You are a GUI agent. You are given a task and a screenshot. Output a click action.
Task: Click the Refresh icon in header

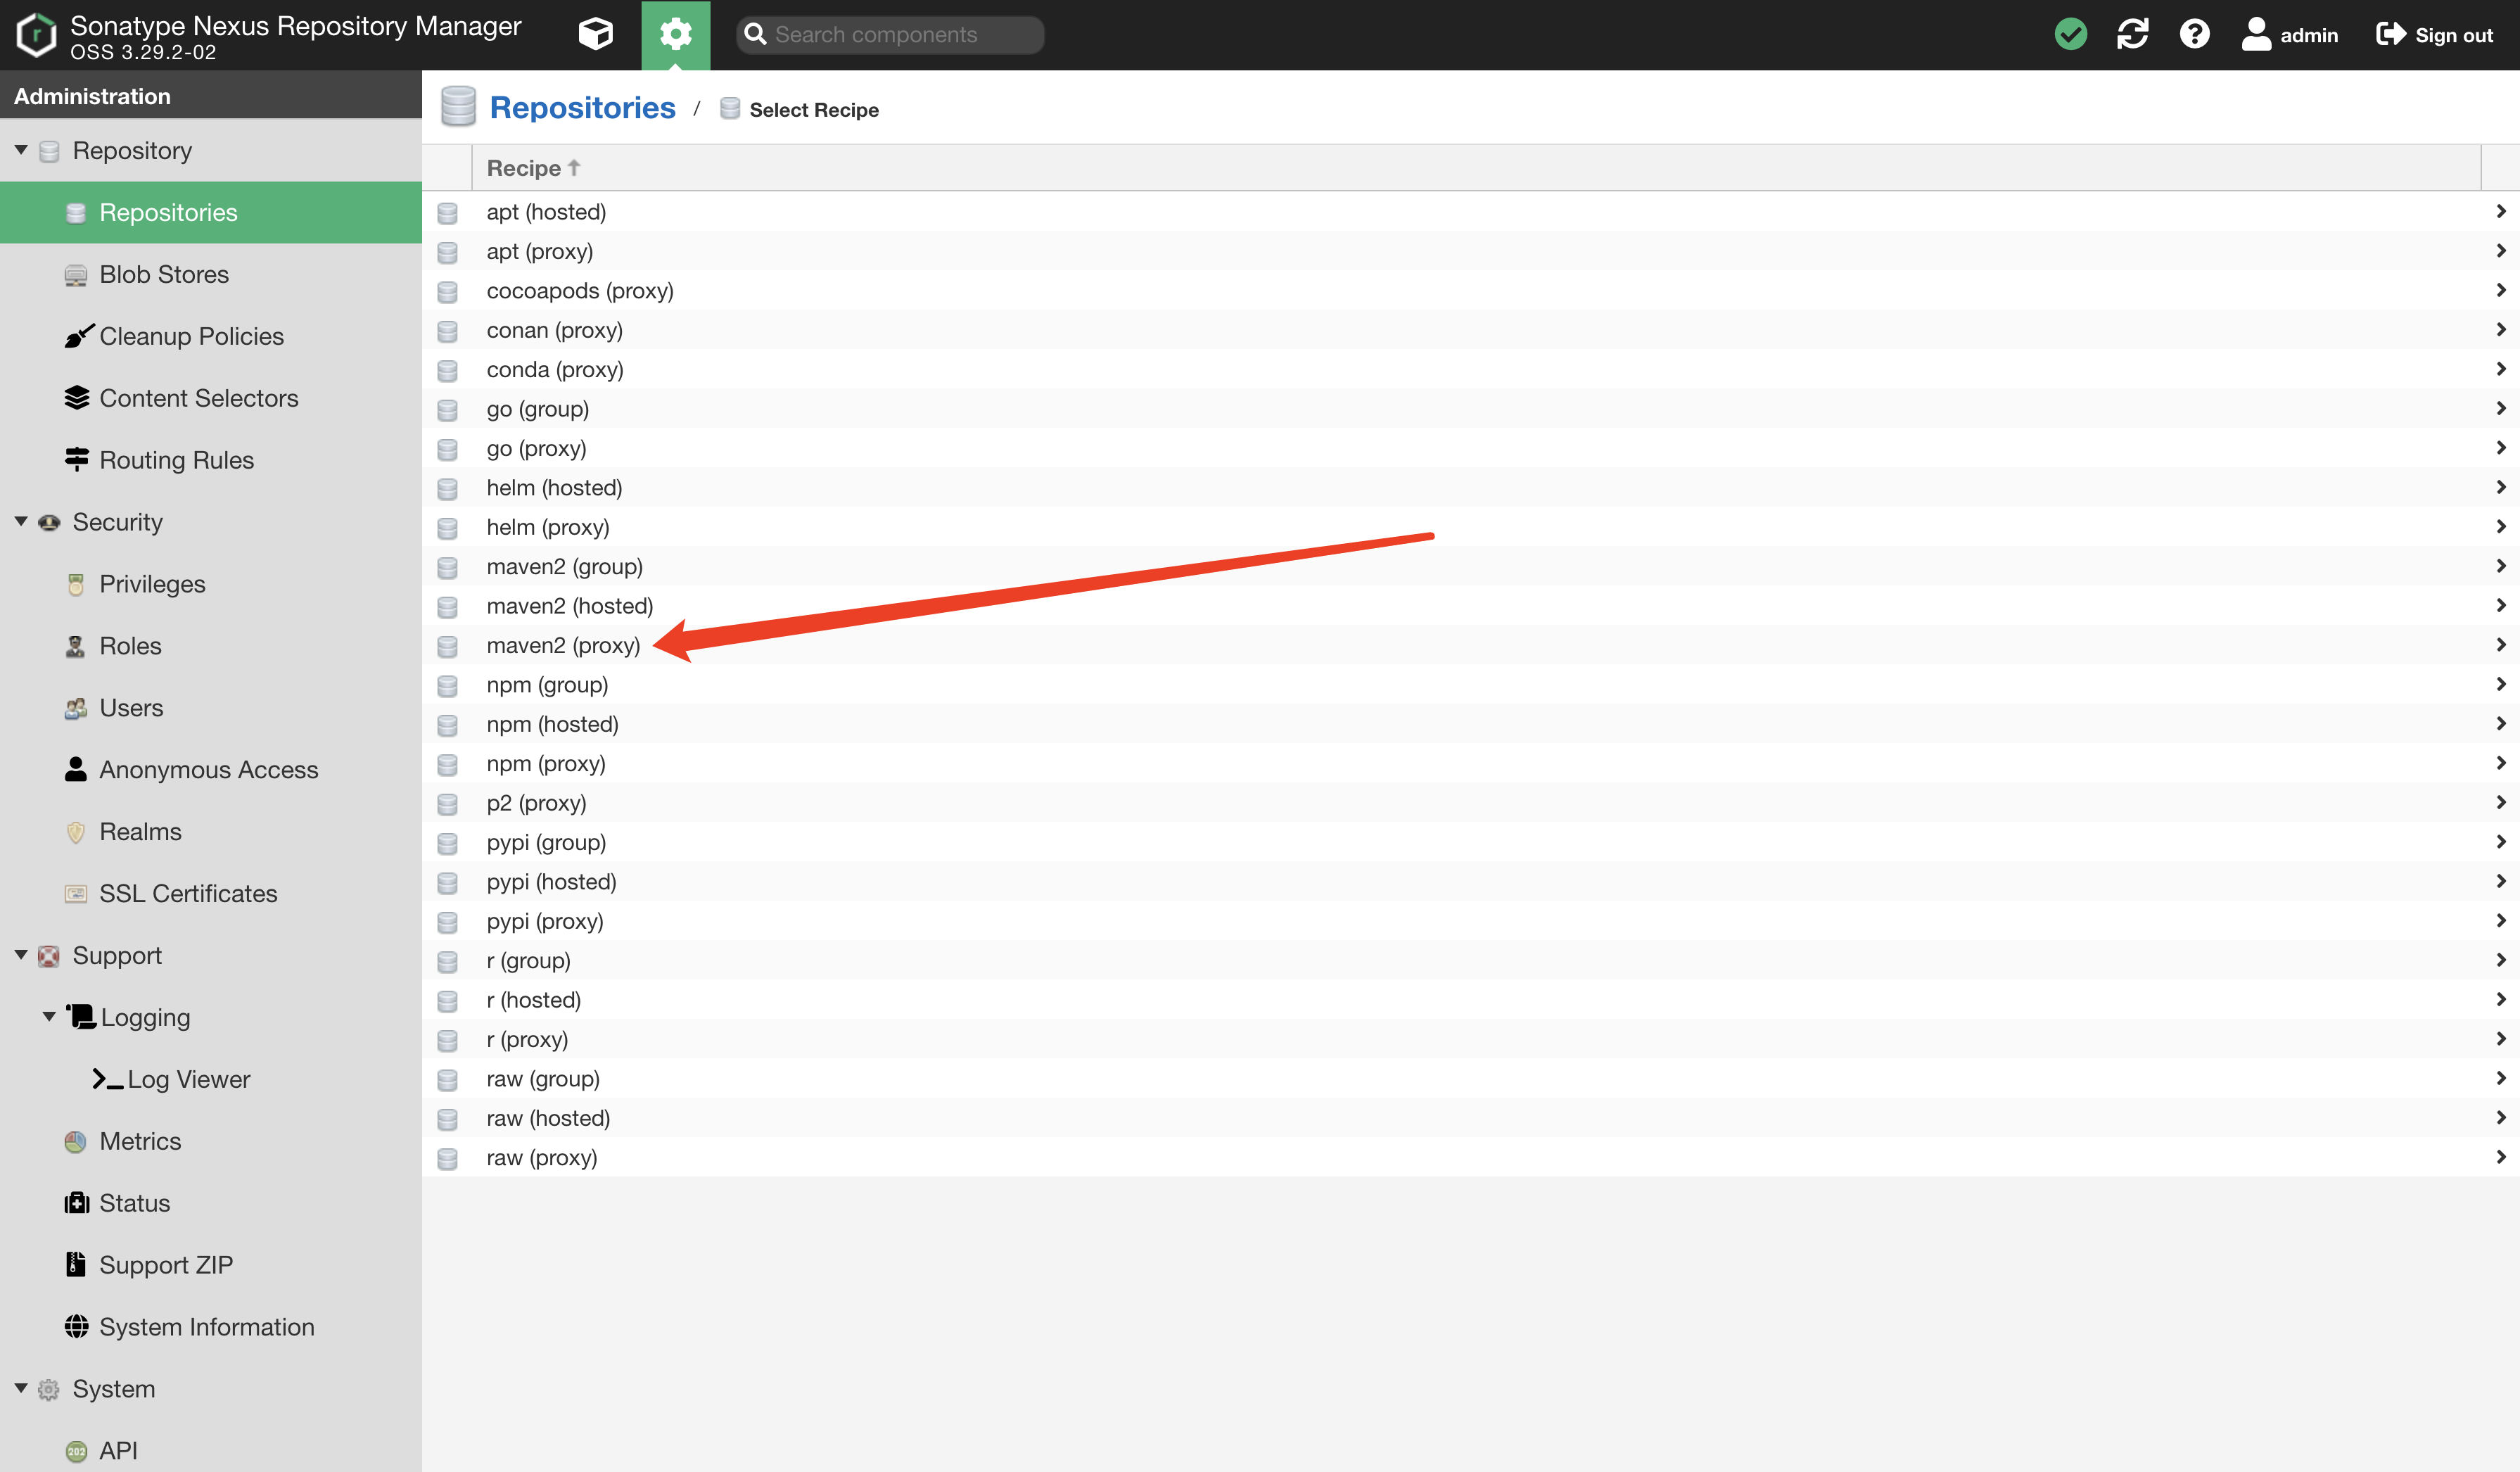(2132, 34)
